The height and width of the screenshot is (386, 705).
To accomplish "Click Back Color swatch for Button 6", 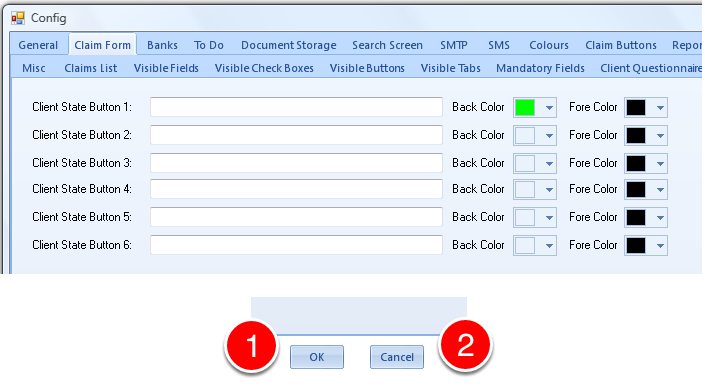I will pos(525,245).
